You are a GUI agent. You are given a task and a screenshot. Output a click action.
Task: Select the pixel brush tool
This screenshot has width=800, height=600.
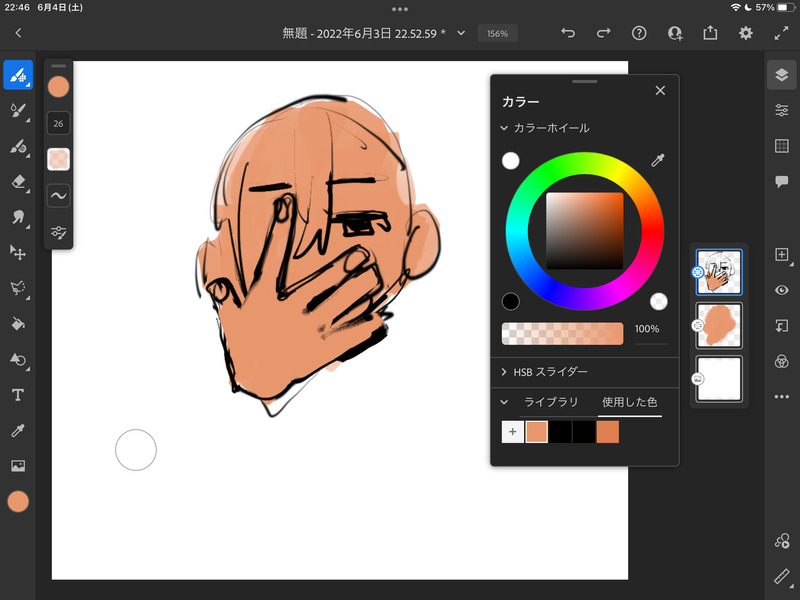[18, 76]
